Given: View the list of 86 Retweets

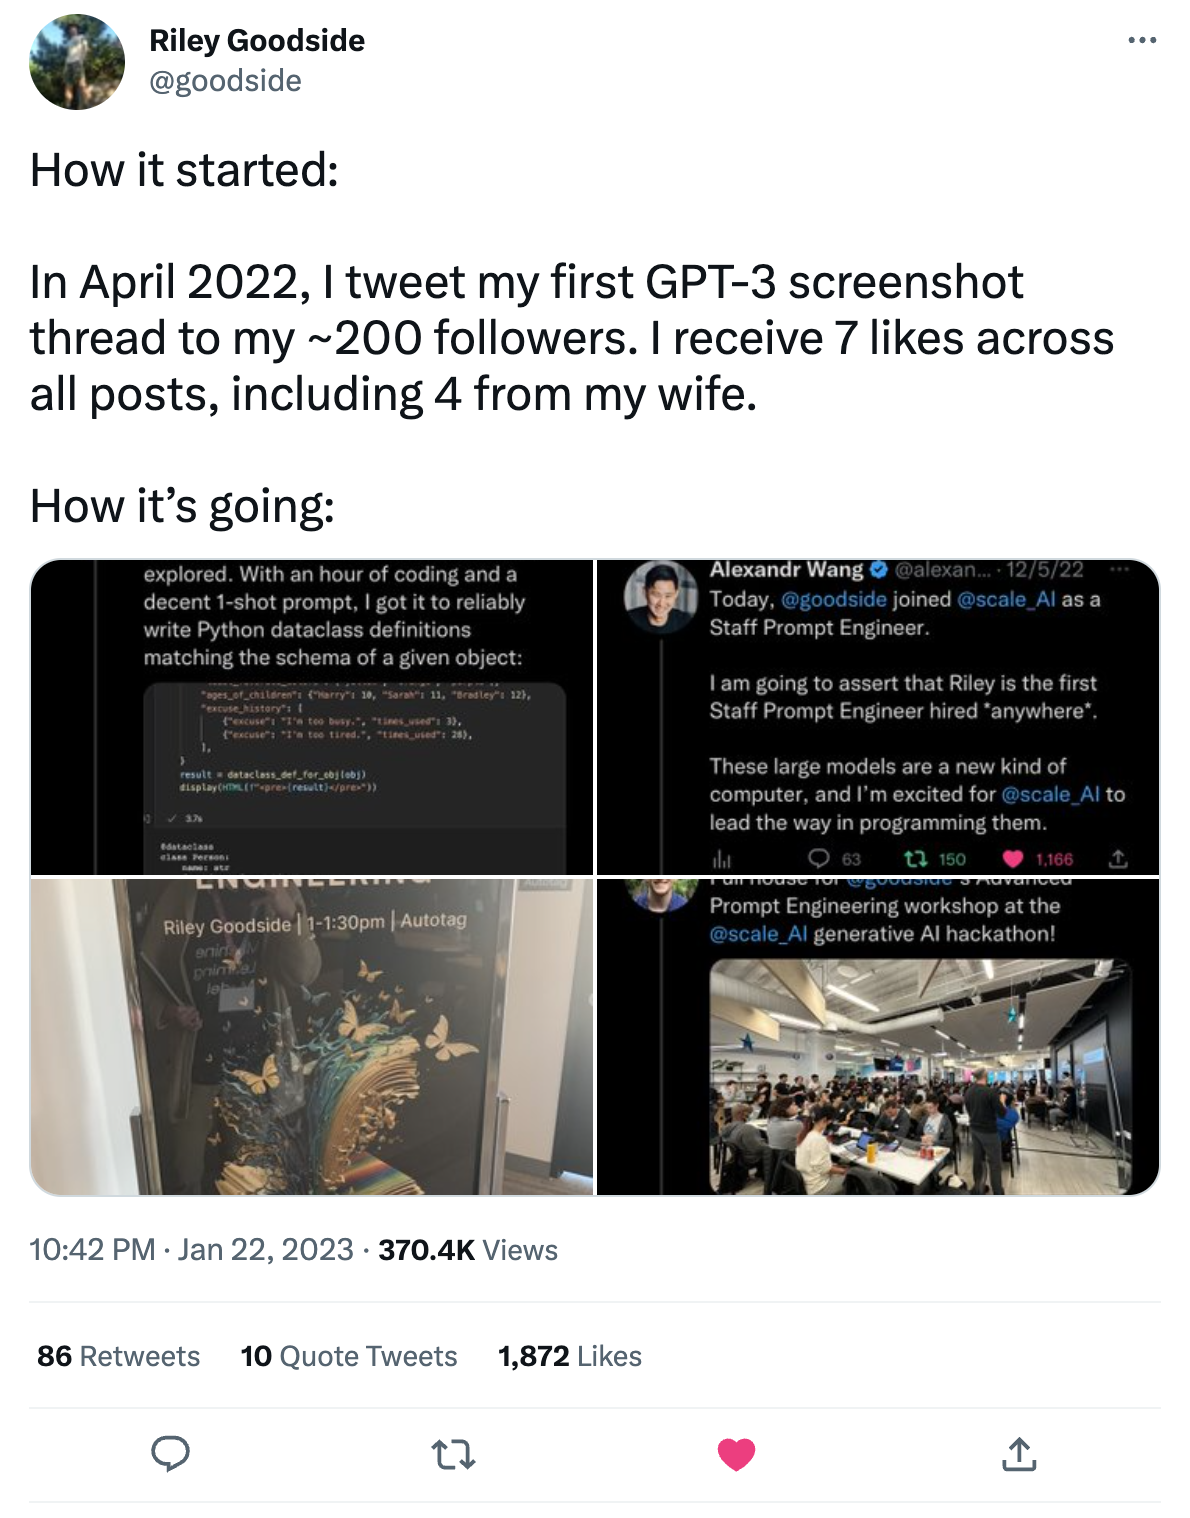Looking at the screenshot, I should [x=116, y=1356].
